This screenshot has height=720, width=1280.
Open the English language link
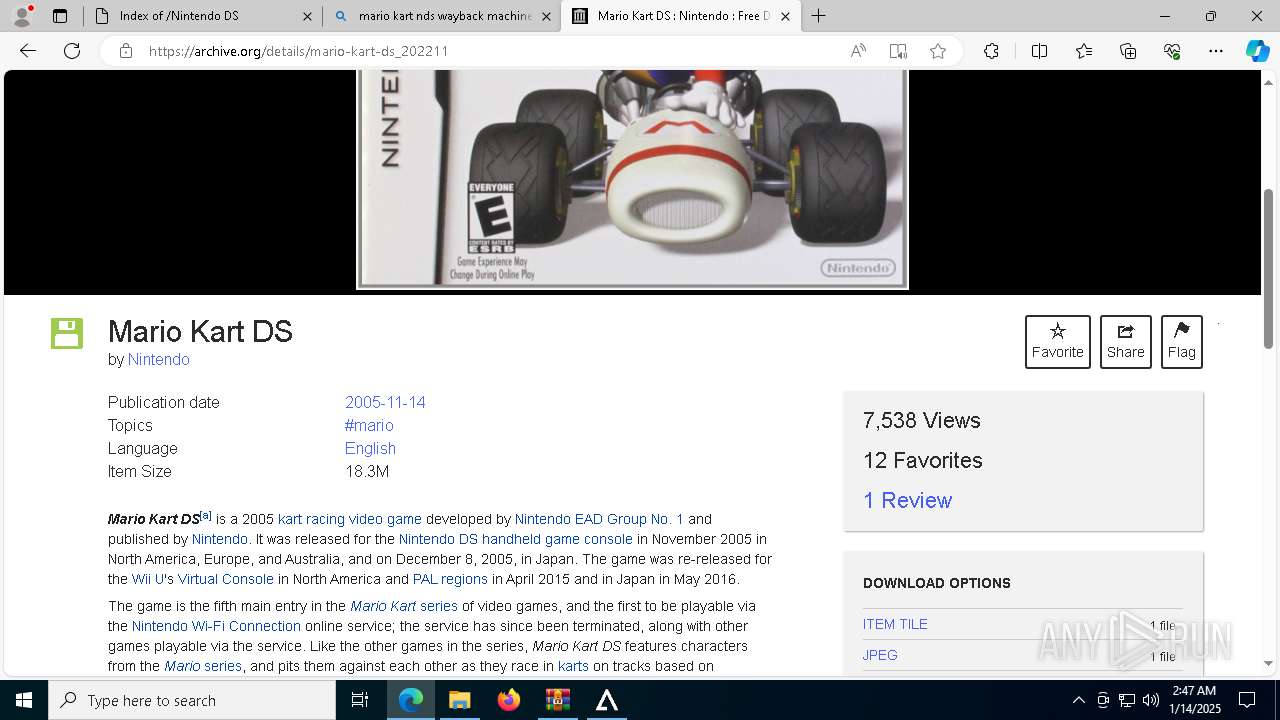pos(370,448)
